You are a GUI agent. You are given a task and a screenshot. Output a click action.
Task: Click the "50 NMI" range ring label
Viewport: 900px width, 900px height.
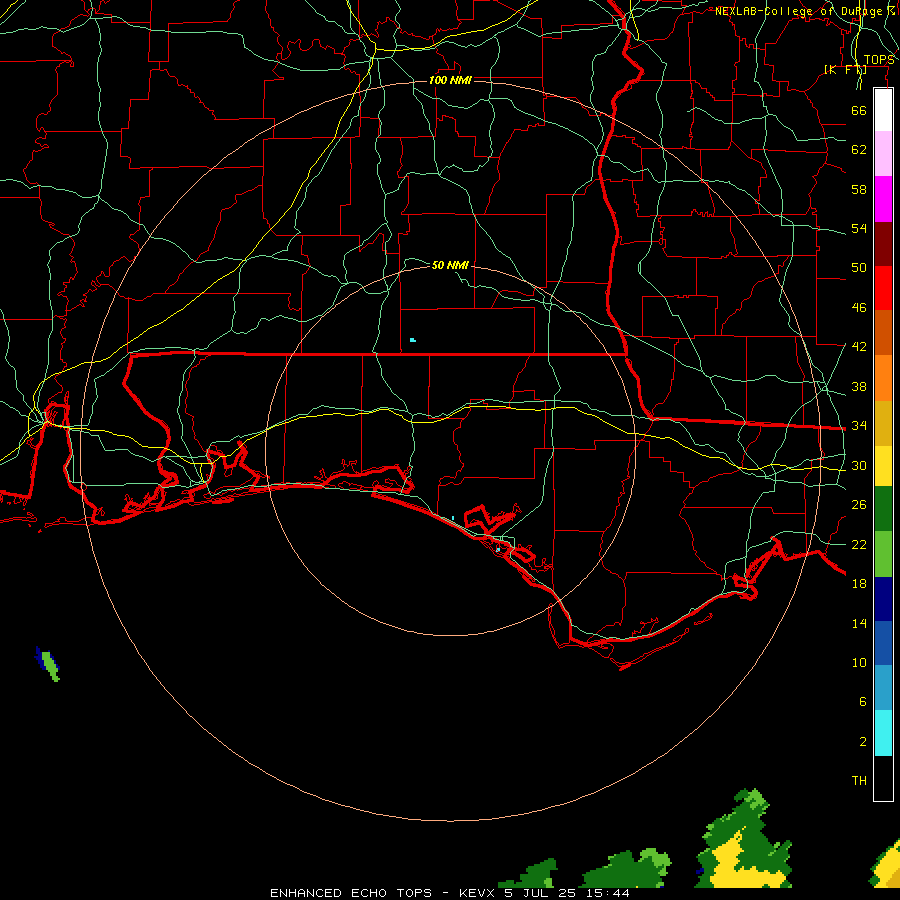point(450,265)
